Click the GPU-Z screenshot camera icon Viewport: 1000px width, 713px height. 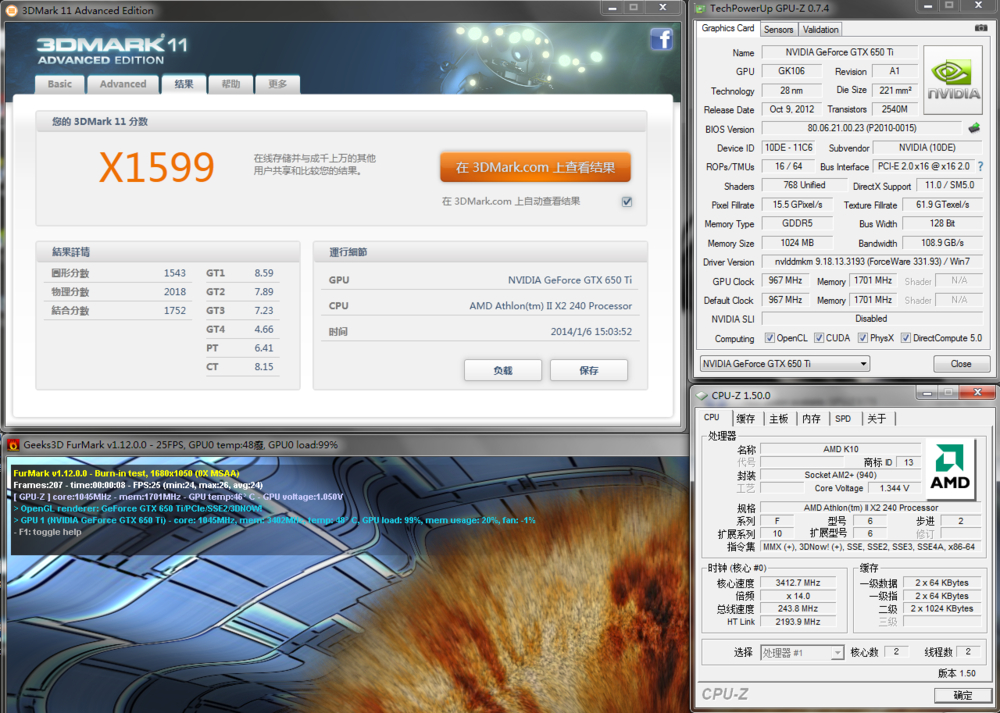coord(981,28)
